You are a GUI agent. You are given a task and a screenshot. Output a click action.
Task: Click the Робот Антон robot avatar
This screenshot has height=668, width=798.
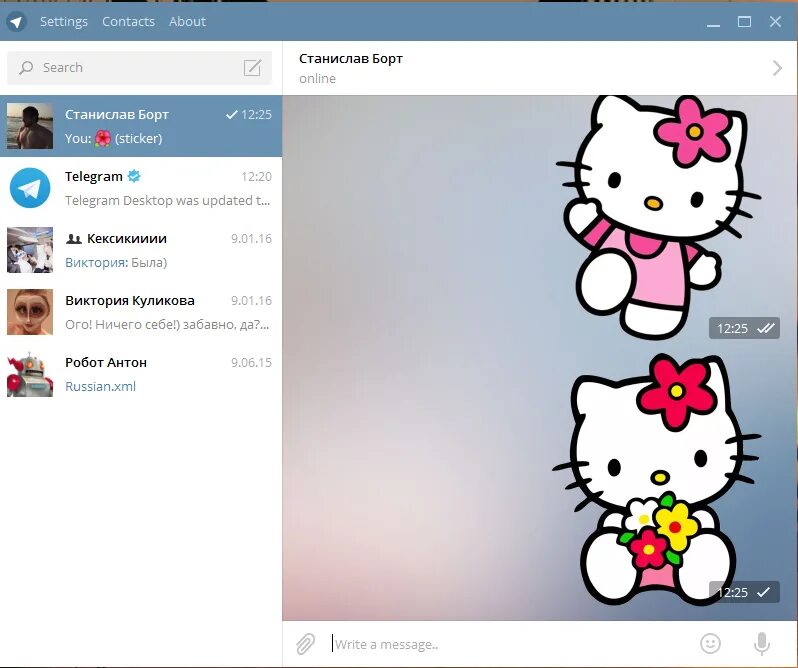[x=30, y=374]
